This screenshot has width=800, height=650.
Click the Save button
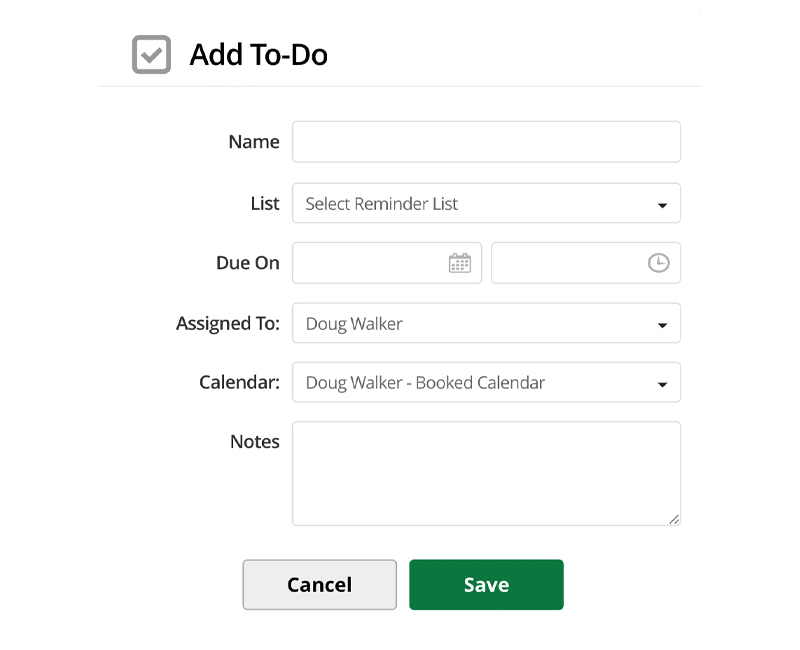(x=486, y=584)
